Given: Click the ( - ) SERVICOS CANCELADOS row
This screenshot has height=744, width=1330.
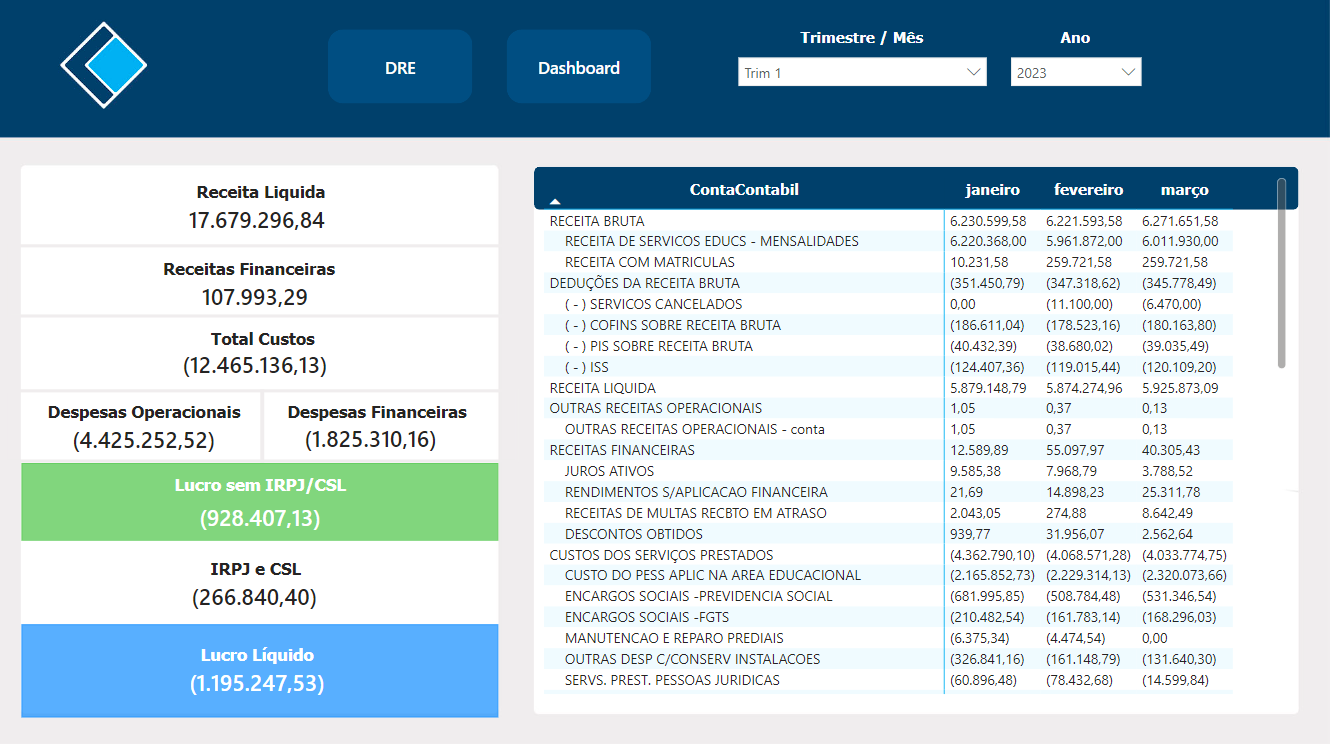Looking at the screenshot, I should tap(888, 304).
